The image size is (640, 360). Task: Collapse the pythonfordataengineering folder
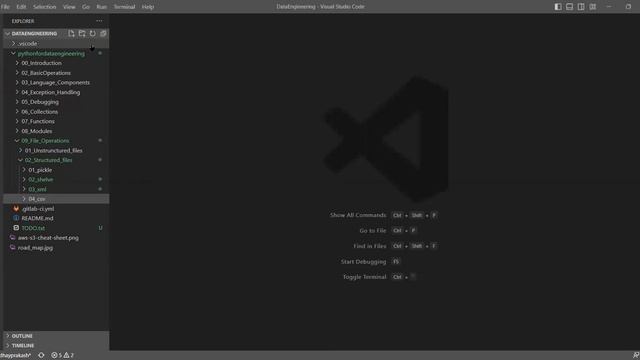[x=56, y=53]
